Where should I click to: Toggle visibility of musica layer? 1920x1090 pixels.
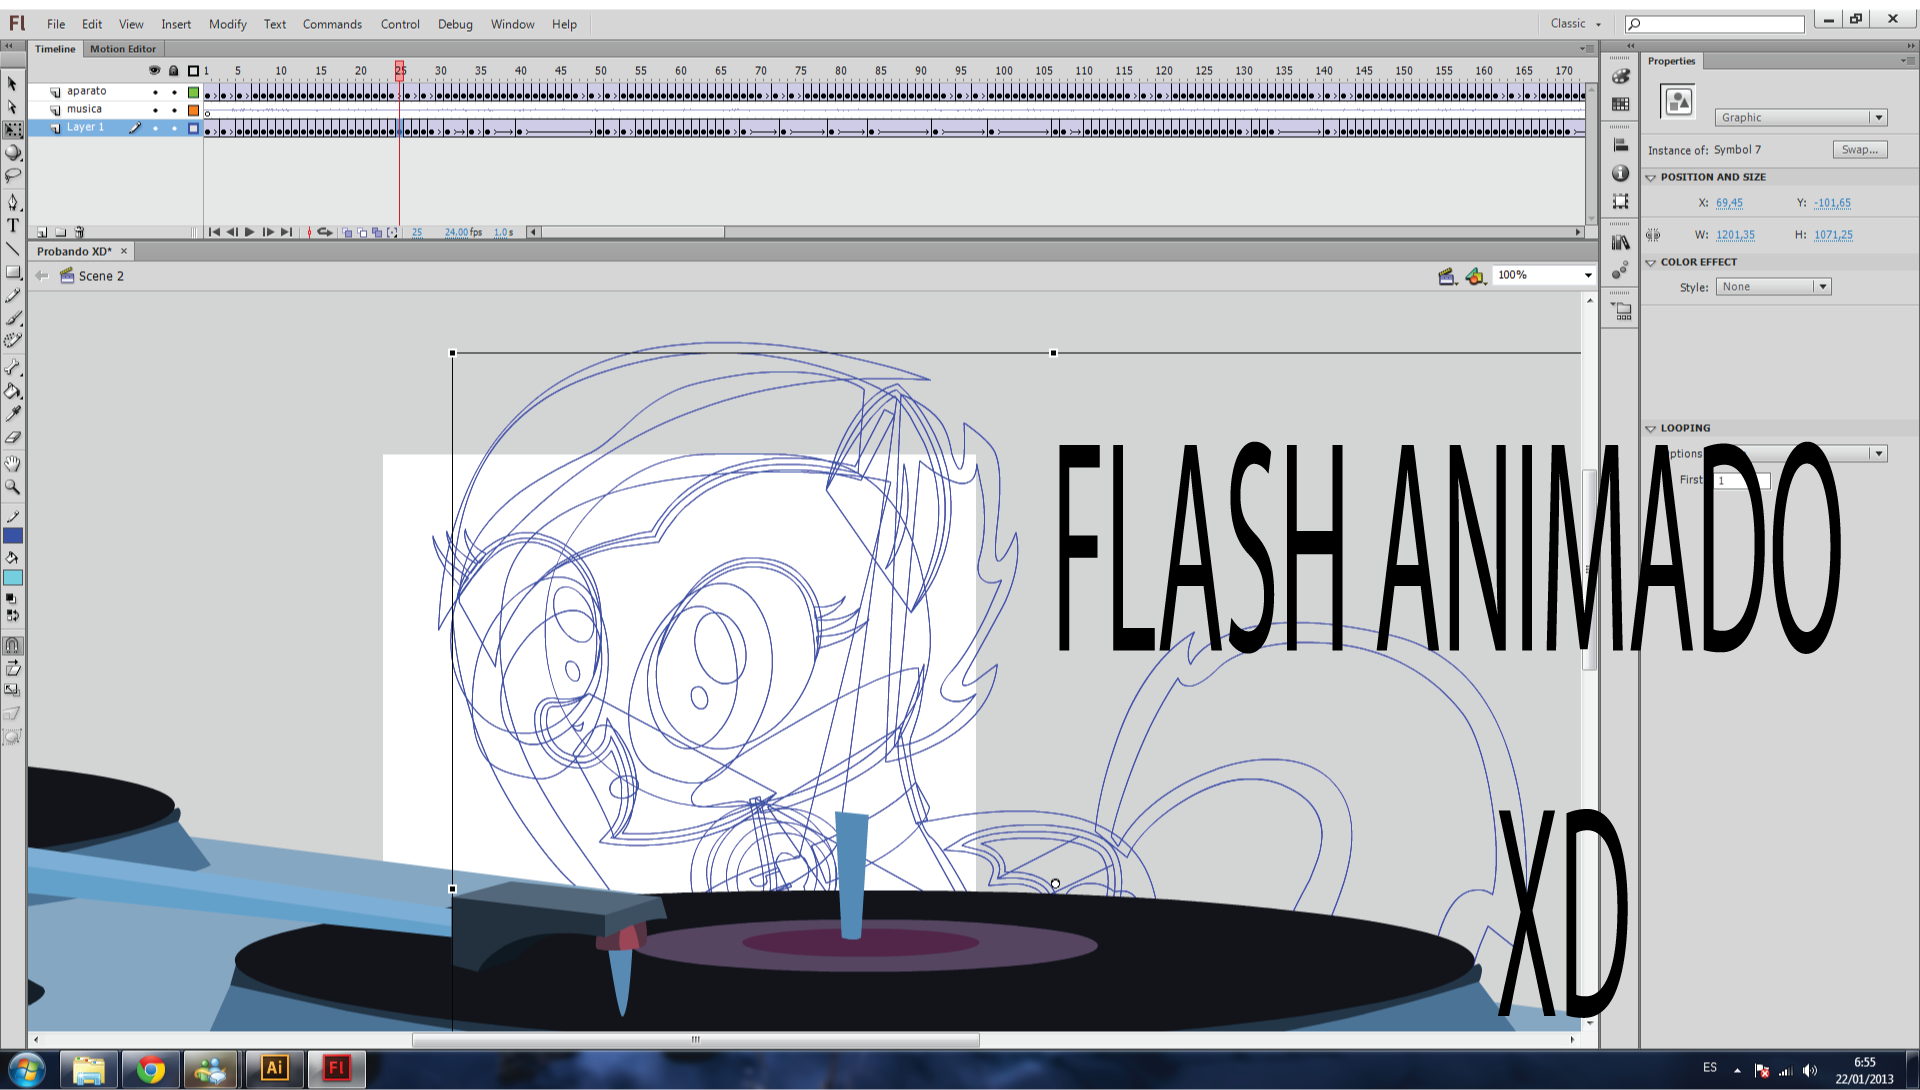click(155, 110)
